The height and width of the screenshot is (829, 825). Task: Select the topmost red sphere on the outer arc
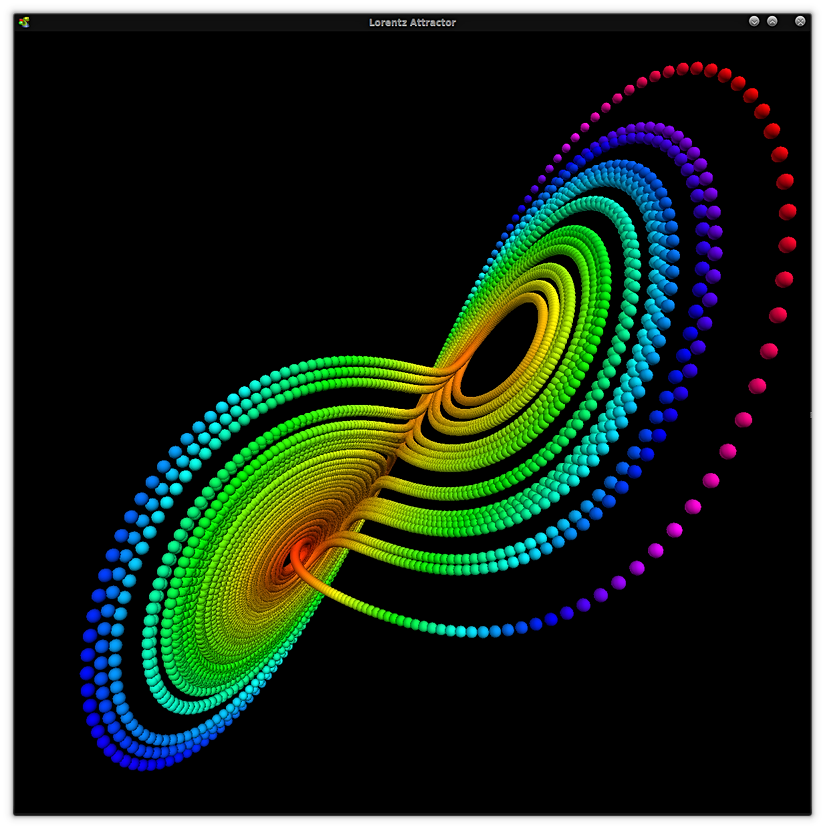tap(697, 68)
